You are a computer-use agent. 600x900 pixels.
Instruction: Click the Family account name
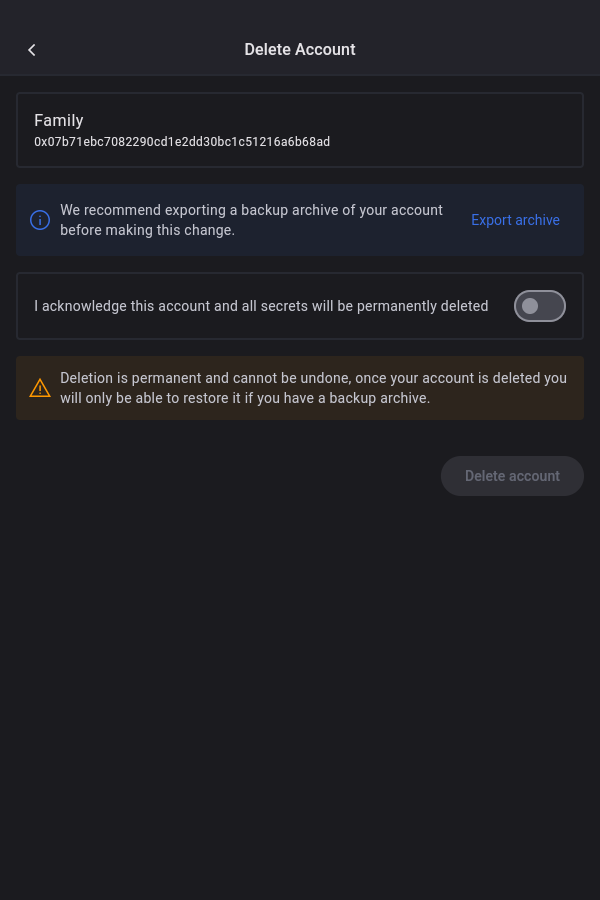point(59,120)
